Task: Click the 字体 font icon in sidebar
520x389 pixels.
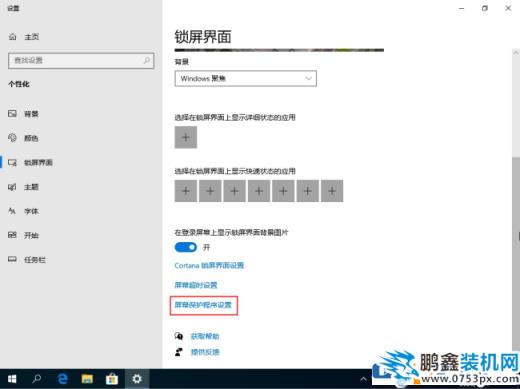Action: [12, 211]
